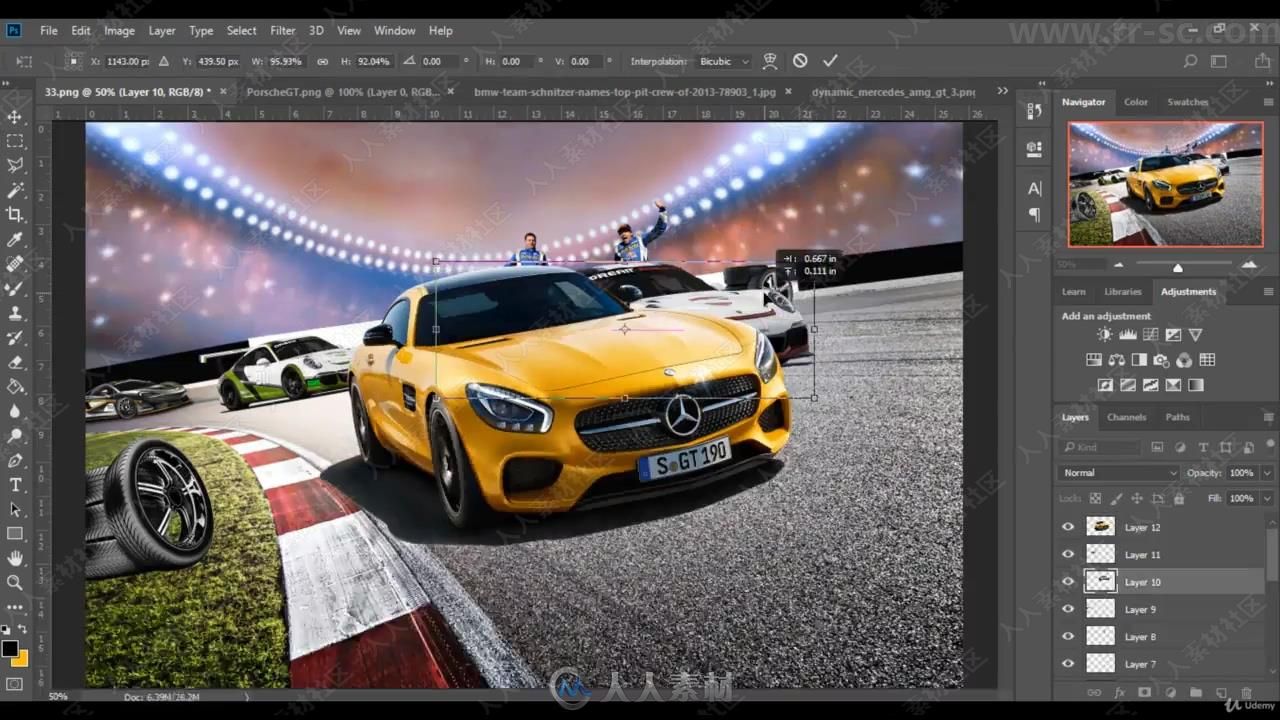Select the Eyedropper tool
This screenshot has height=720, width=1280.
coord(15,239)
